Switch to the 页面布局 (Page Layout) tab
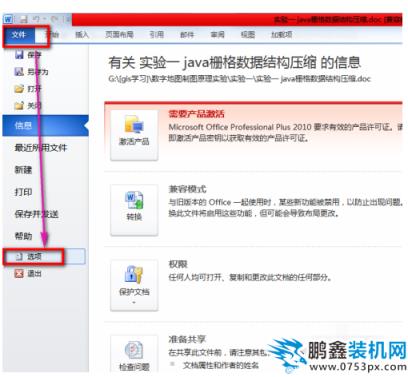 119,35
